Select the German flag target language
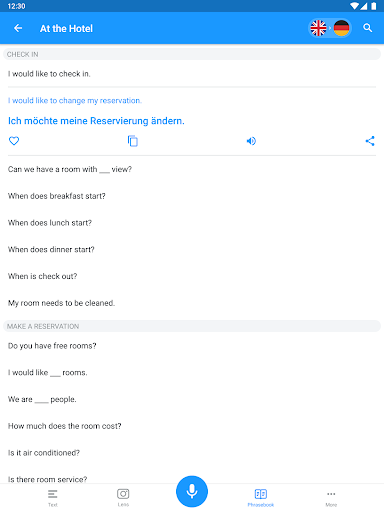Image resolution: width=384 pixels, height=512 pixels. click(341, 28)
